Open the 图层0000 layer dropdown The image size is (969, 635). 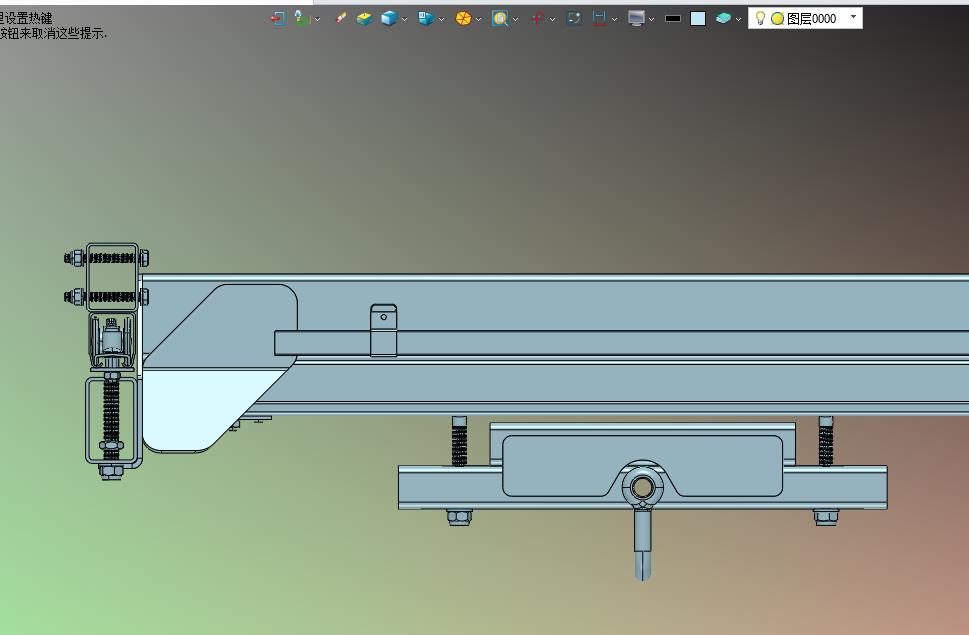tap(853, 17)
